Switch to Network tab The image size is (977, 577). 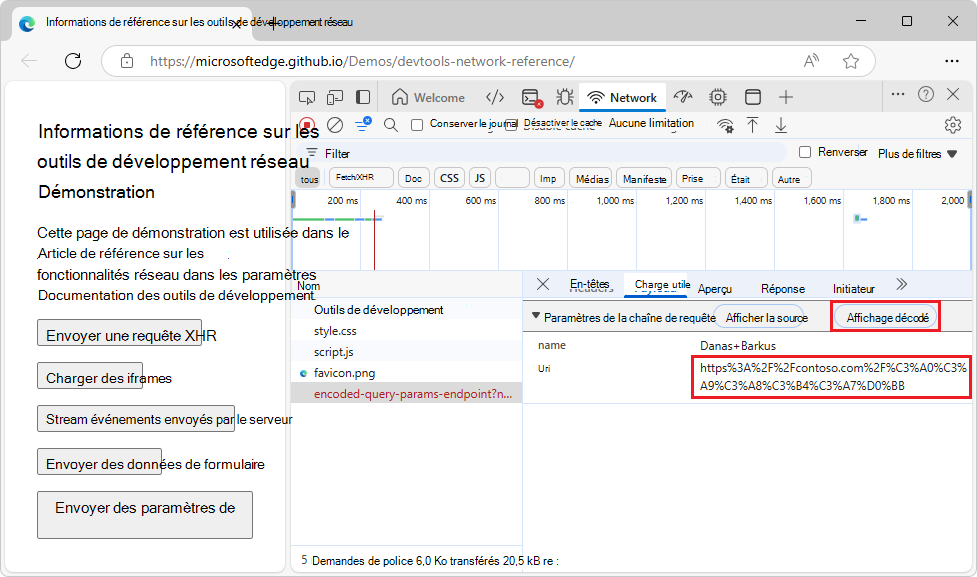(622, 98)
